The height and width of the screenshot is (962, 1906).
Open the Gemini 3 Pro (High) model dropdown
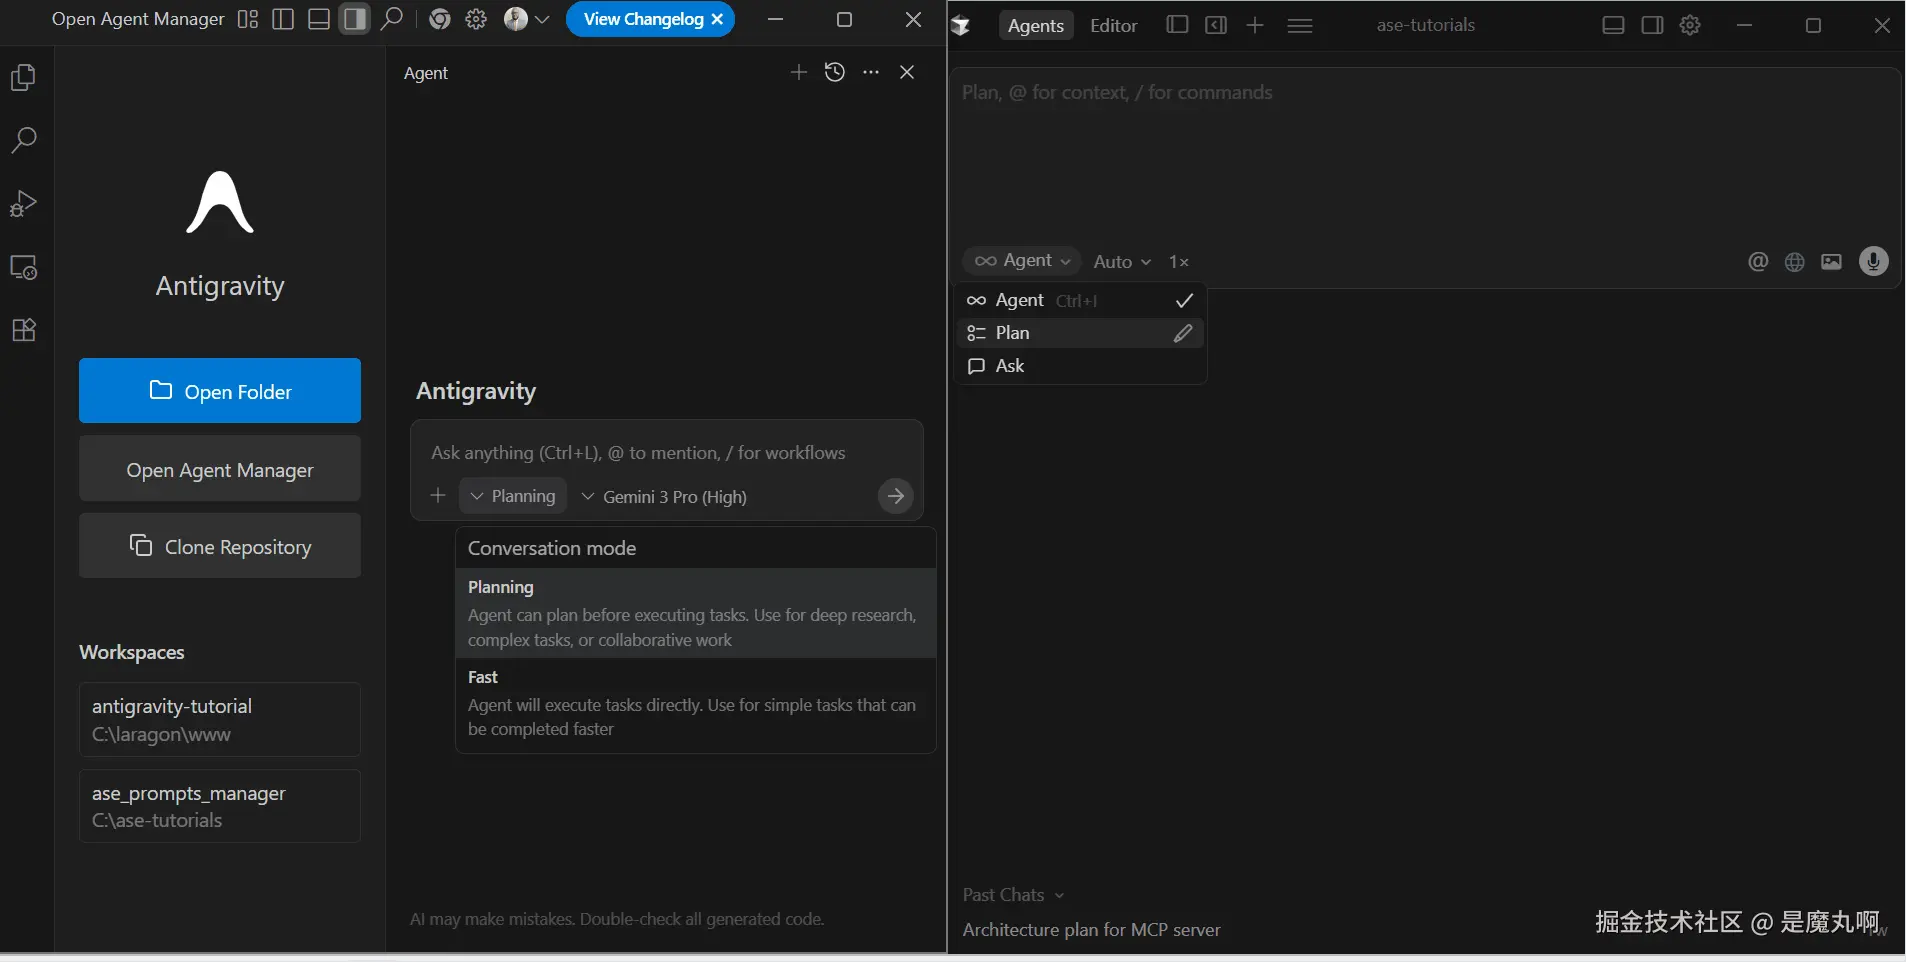tap(664, 497)
